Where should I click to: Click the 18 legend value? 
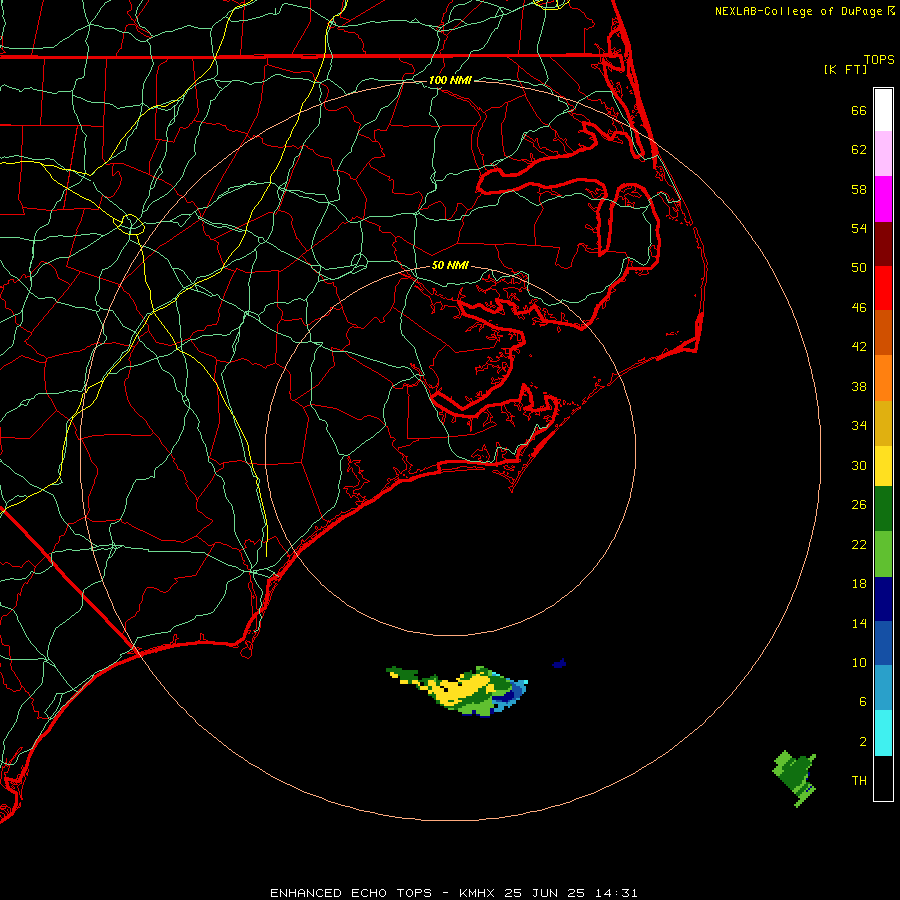(x=859, y=584)
